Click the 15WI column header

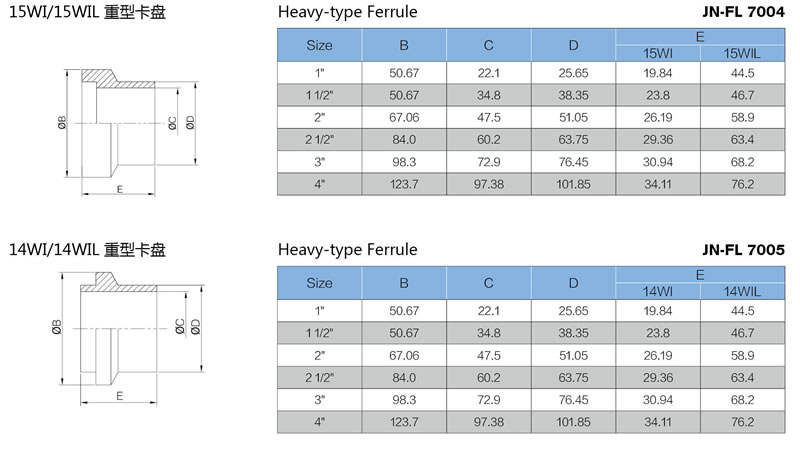(x=658, y=54)
